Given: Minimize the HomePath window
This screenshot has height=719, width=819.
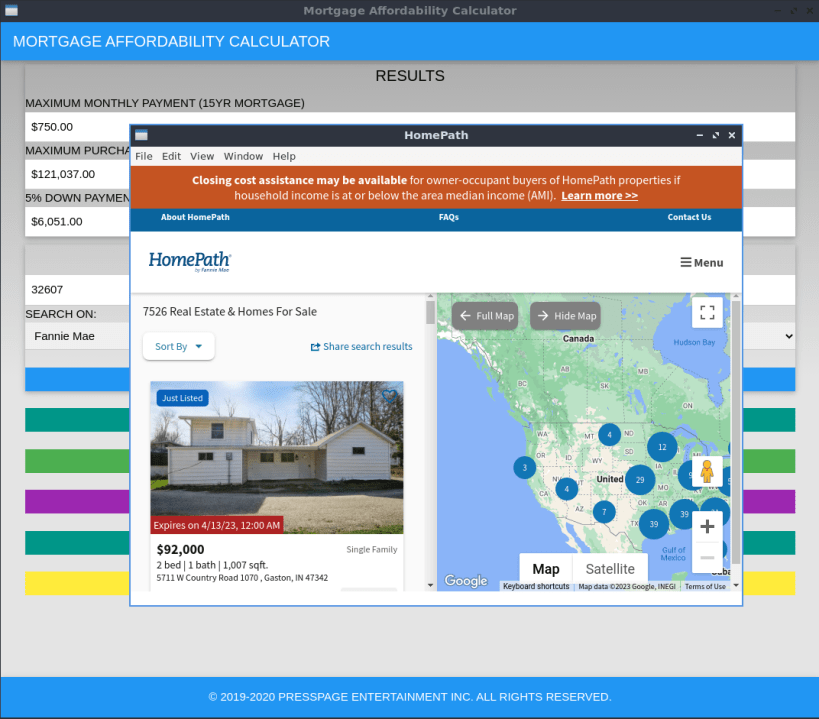Looking at the screenshot, I should click(699, 135).
